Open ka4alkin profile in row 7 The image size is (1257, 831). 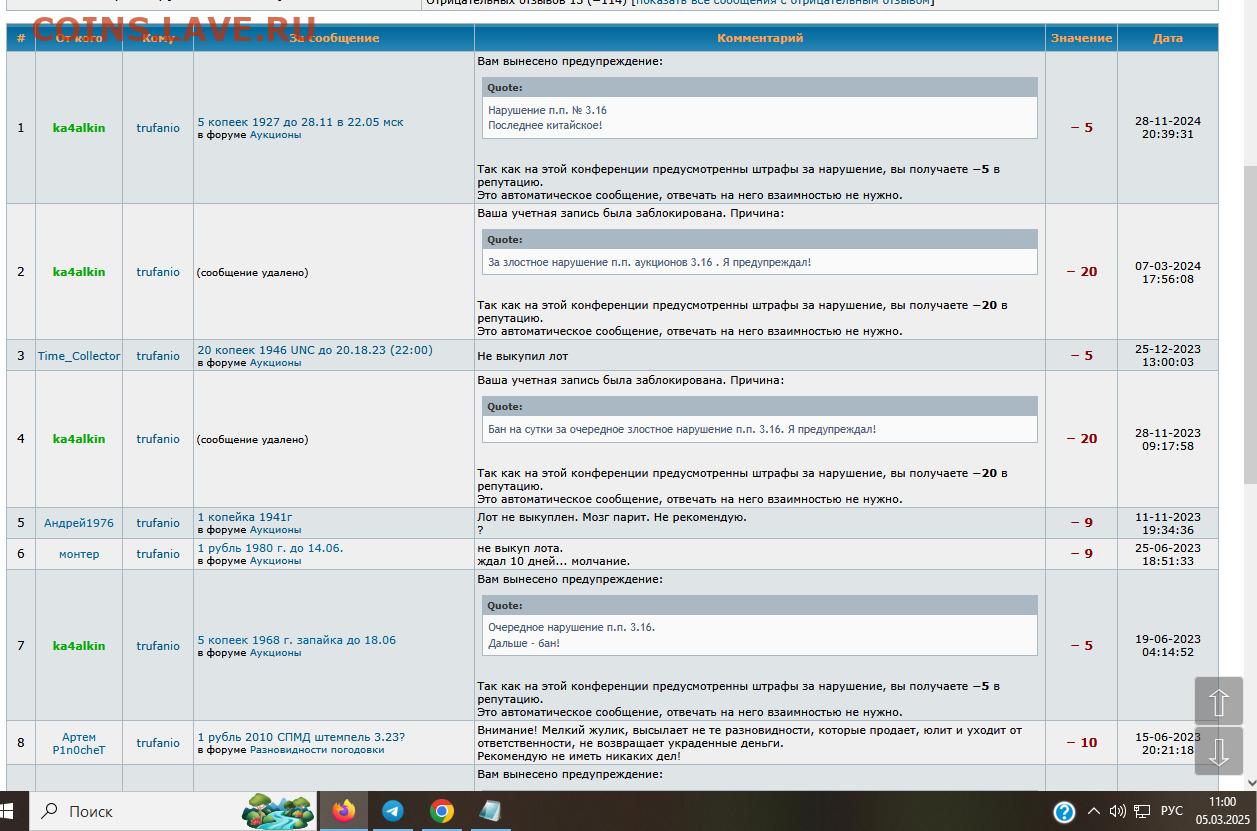click(79, 646)
